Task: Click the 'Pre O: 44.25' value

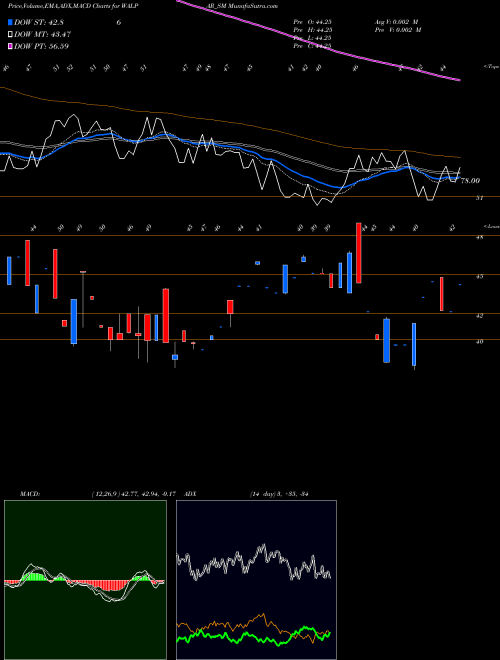Action: [312, 22]
